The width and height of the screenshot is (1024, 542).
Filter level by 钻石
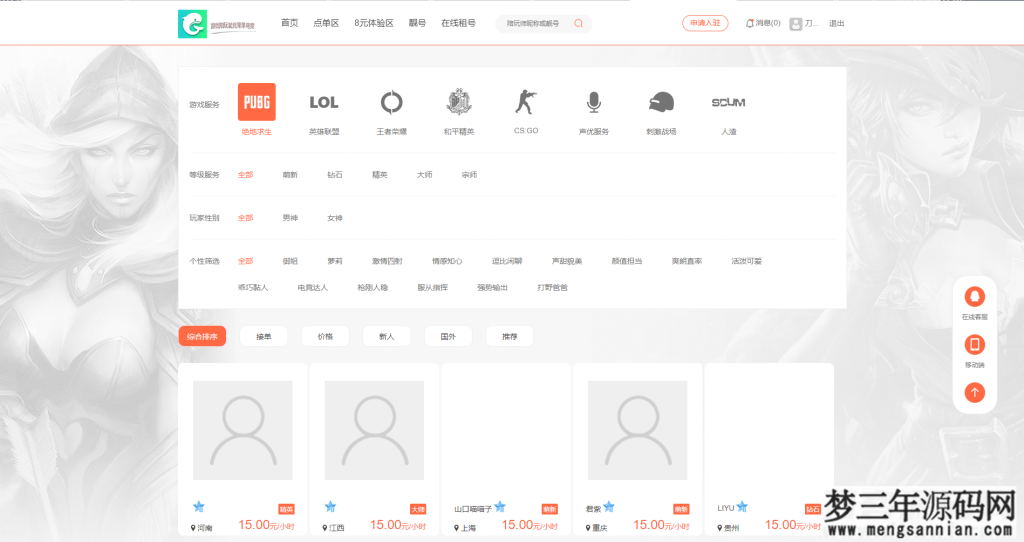335,175
